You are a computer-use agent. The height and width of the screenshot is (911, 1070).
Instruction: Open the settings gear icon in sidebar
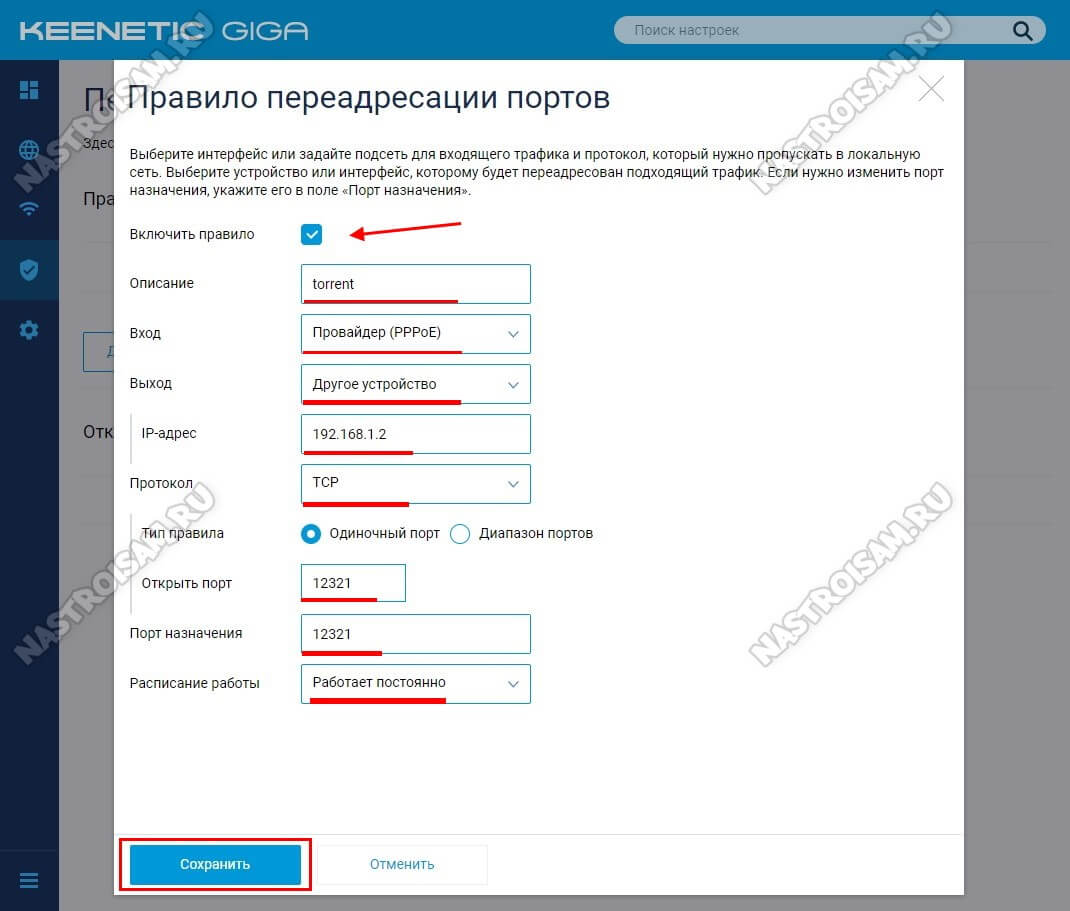[29, 330]
